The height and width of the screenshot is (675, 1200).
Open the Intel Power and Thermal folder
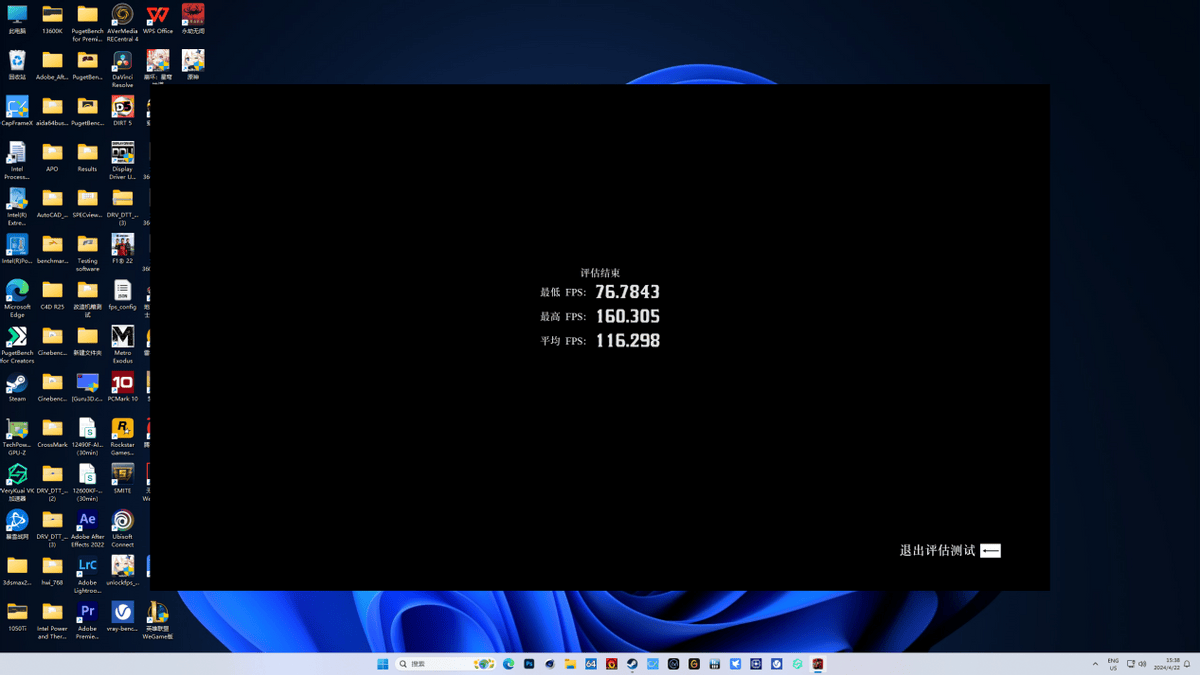click(52, 620)
